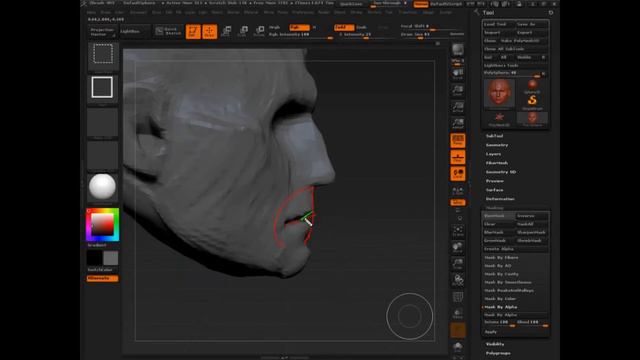Click Mask By Smoothness option
640x360 pixels.
[508, 282]
